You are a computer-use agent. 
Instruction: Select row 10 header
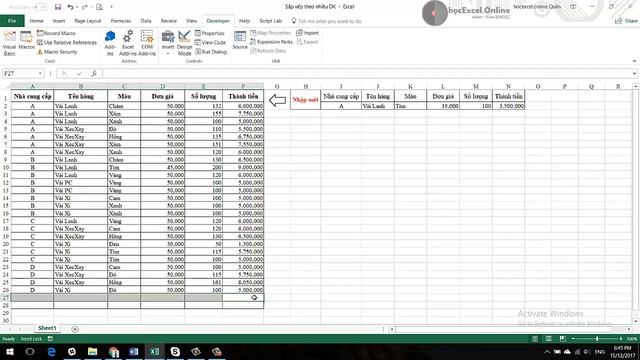5,167
